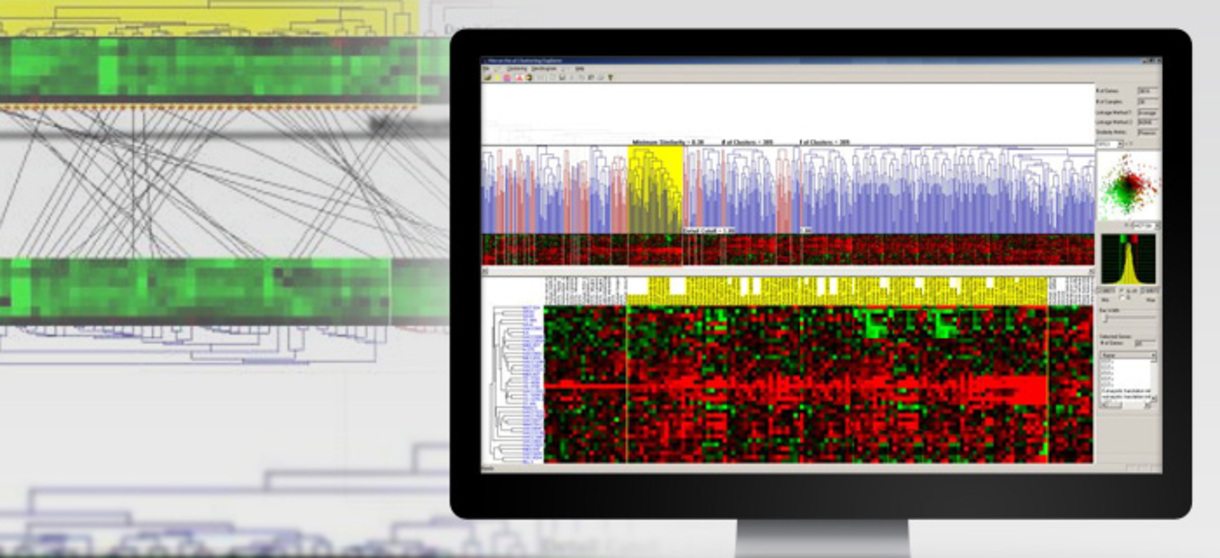Click the Bar Width slider handle

coord(1107,317)
